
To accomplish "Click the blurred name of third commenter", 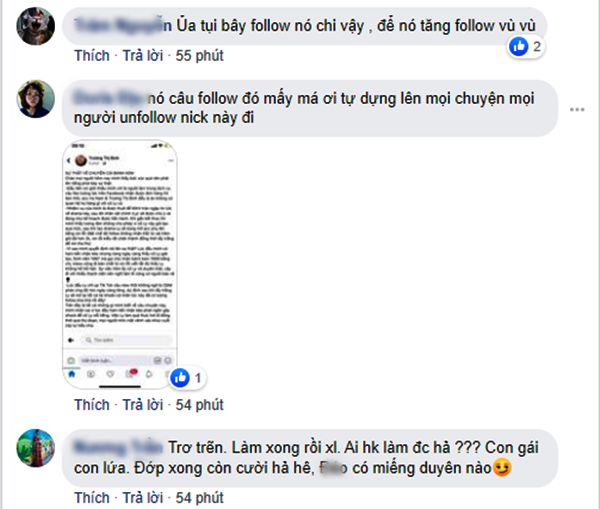I will (118, 447).
